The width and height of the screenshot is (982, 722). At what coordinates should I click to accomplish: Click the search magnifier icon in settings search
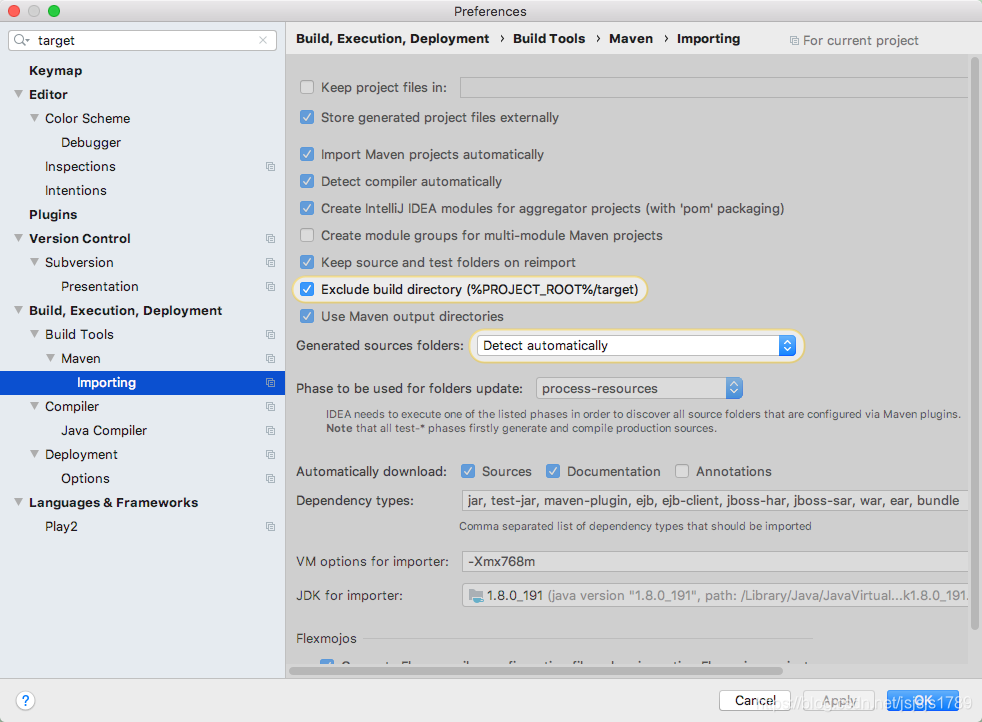coord(21,40)
